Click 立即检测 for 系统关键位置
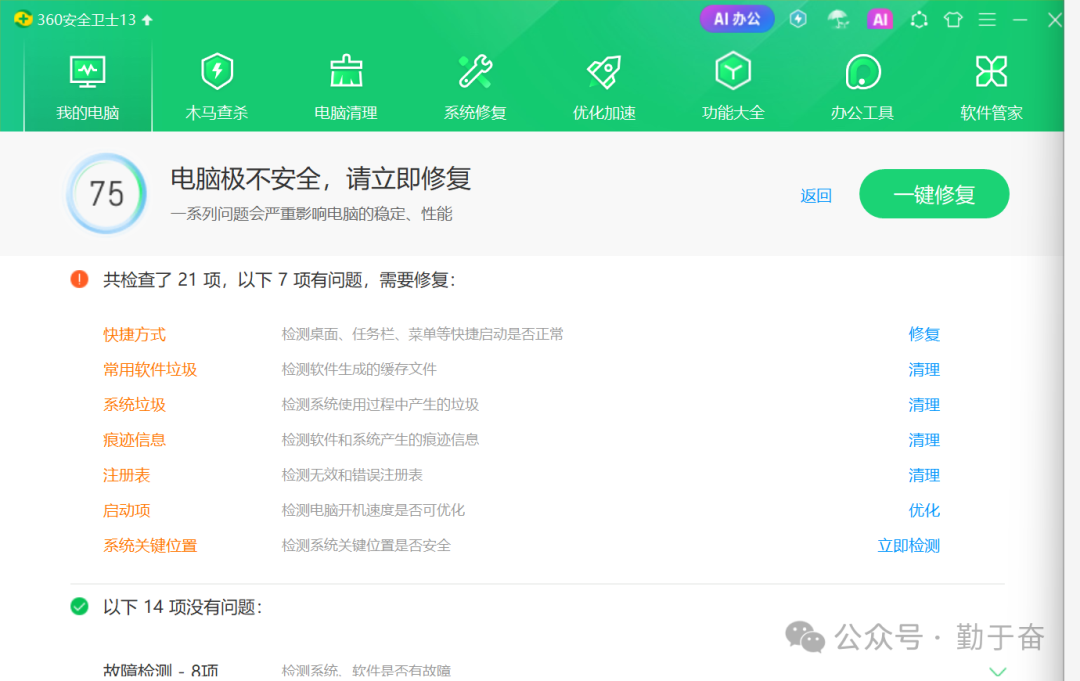The image size is (1080, 681). click(x=908, y=545)
